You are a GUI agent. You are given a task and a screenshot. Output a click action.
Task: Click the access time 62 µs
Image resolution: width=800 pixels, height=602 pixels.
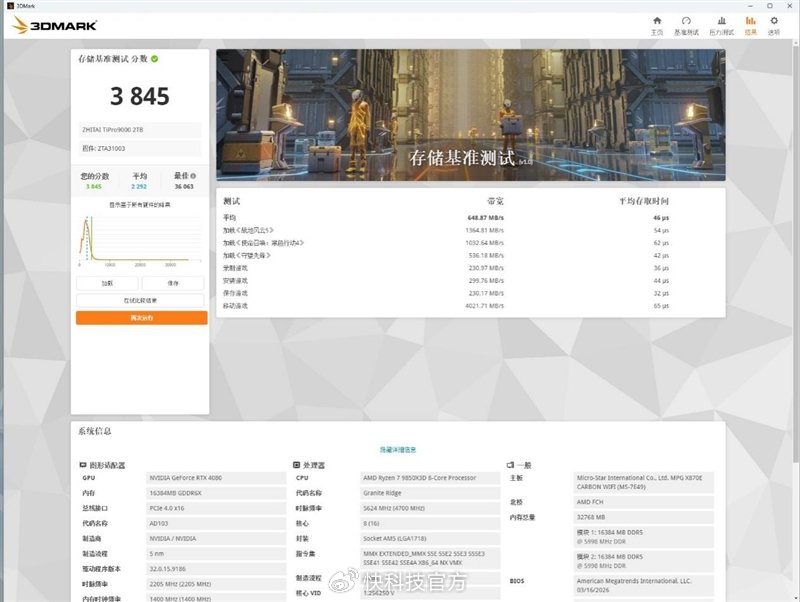[661, 243]
